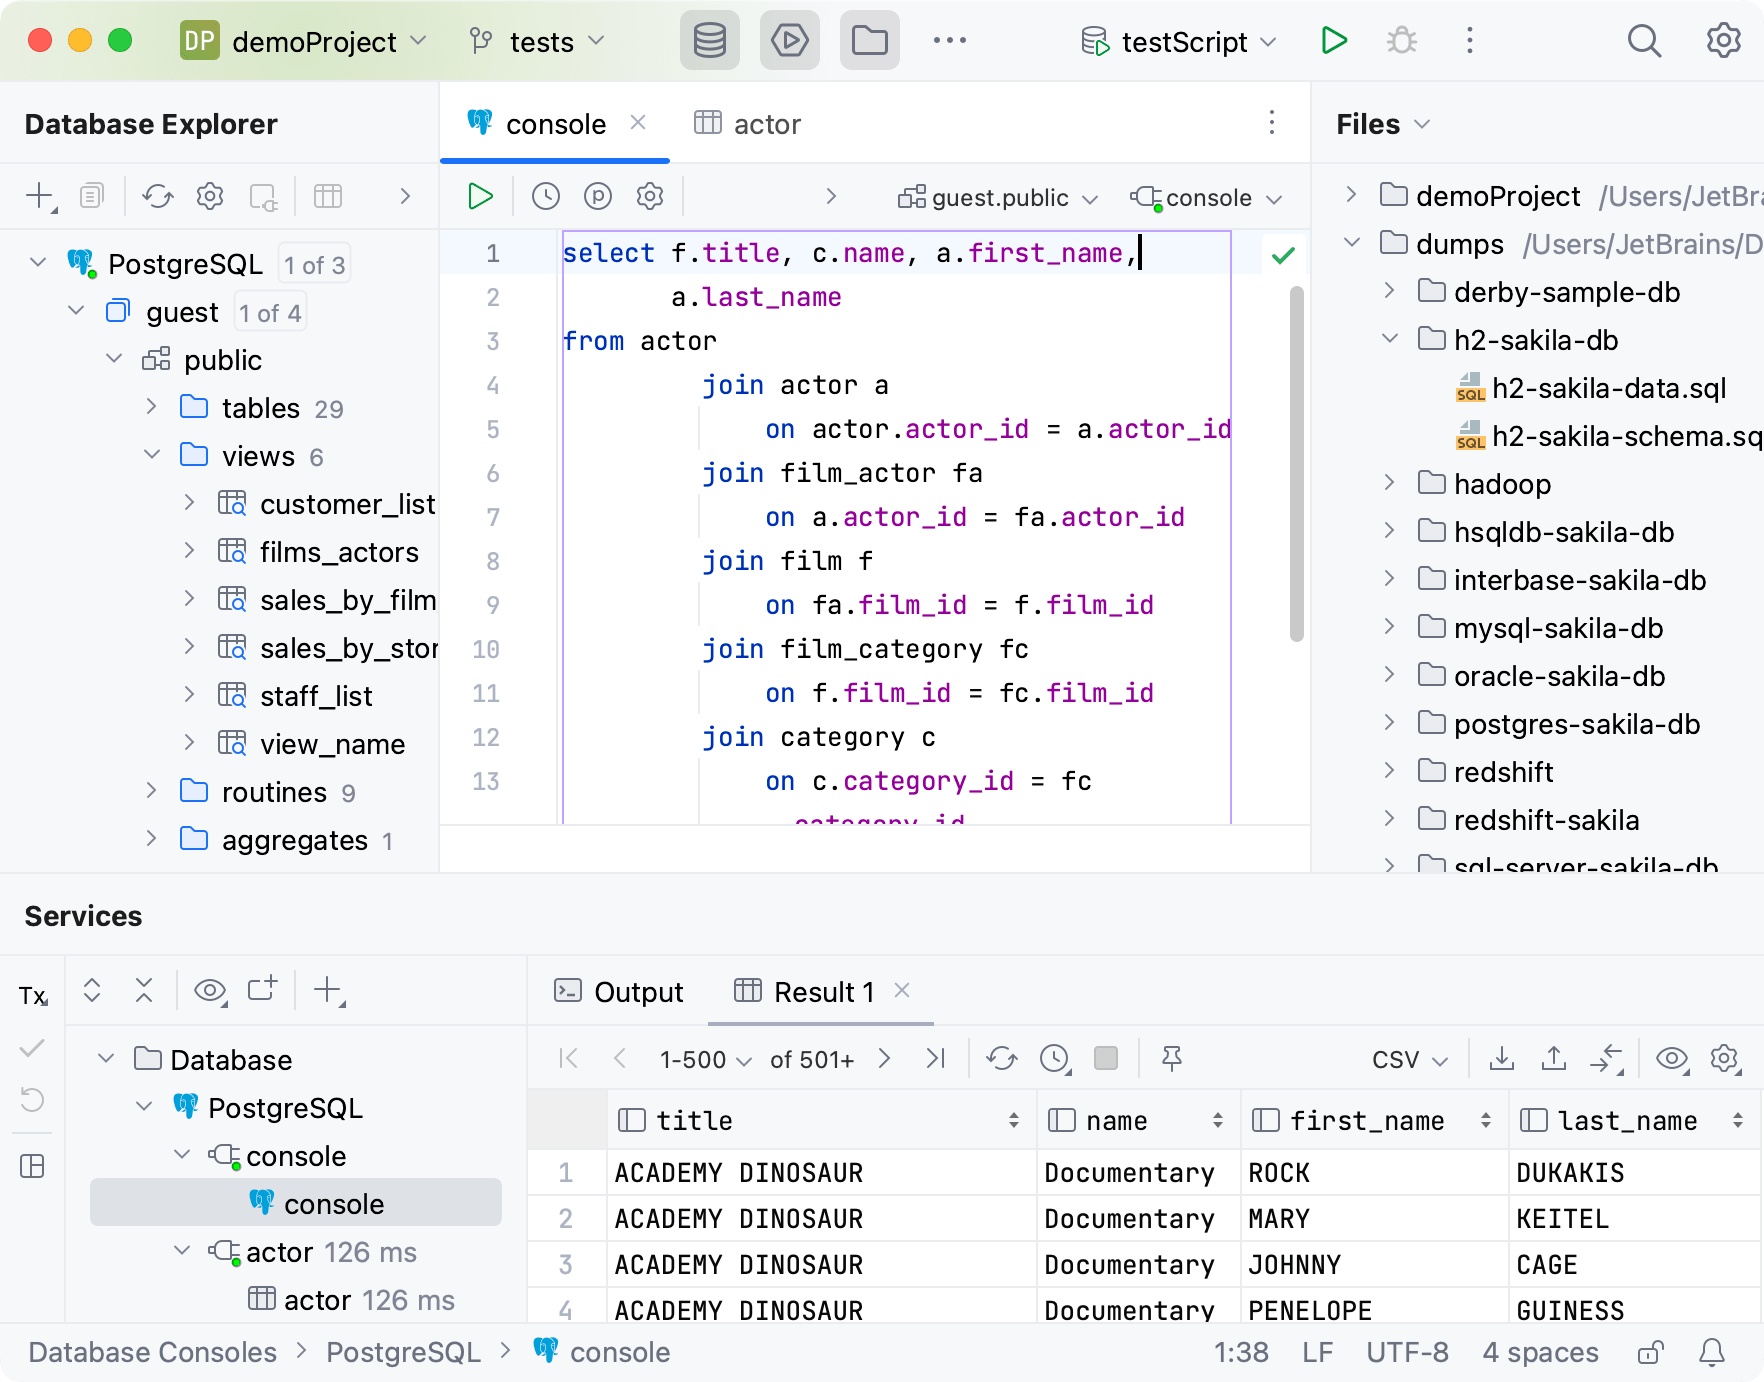Add new data source with plus icon
1764x1382 pixels.
[40, 196]
